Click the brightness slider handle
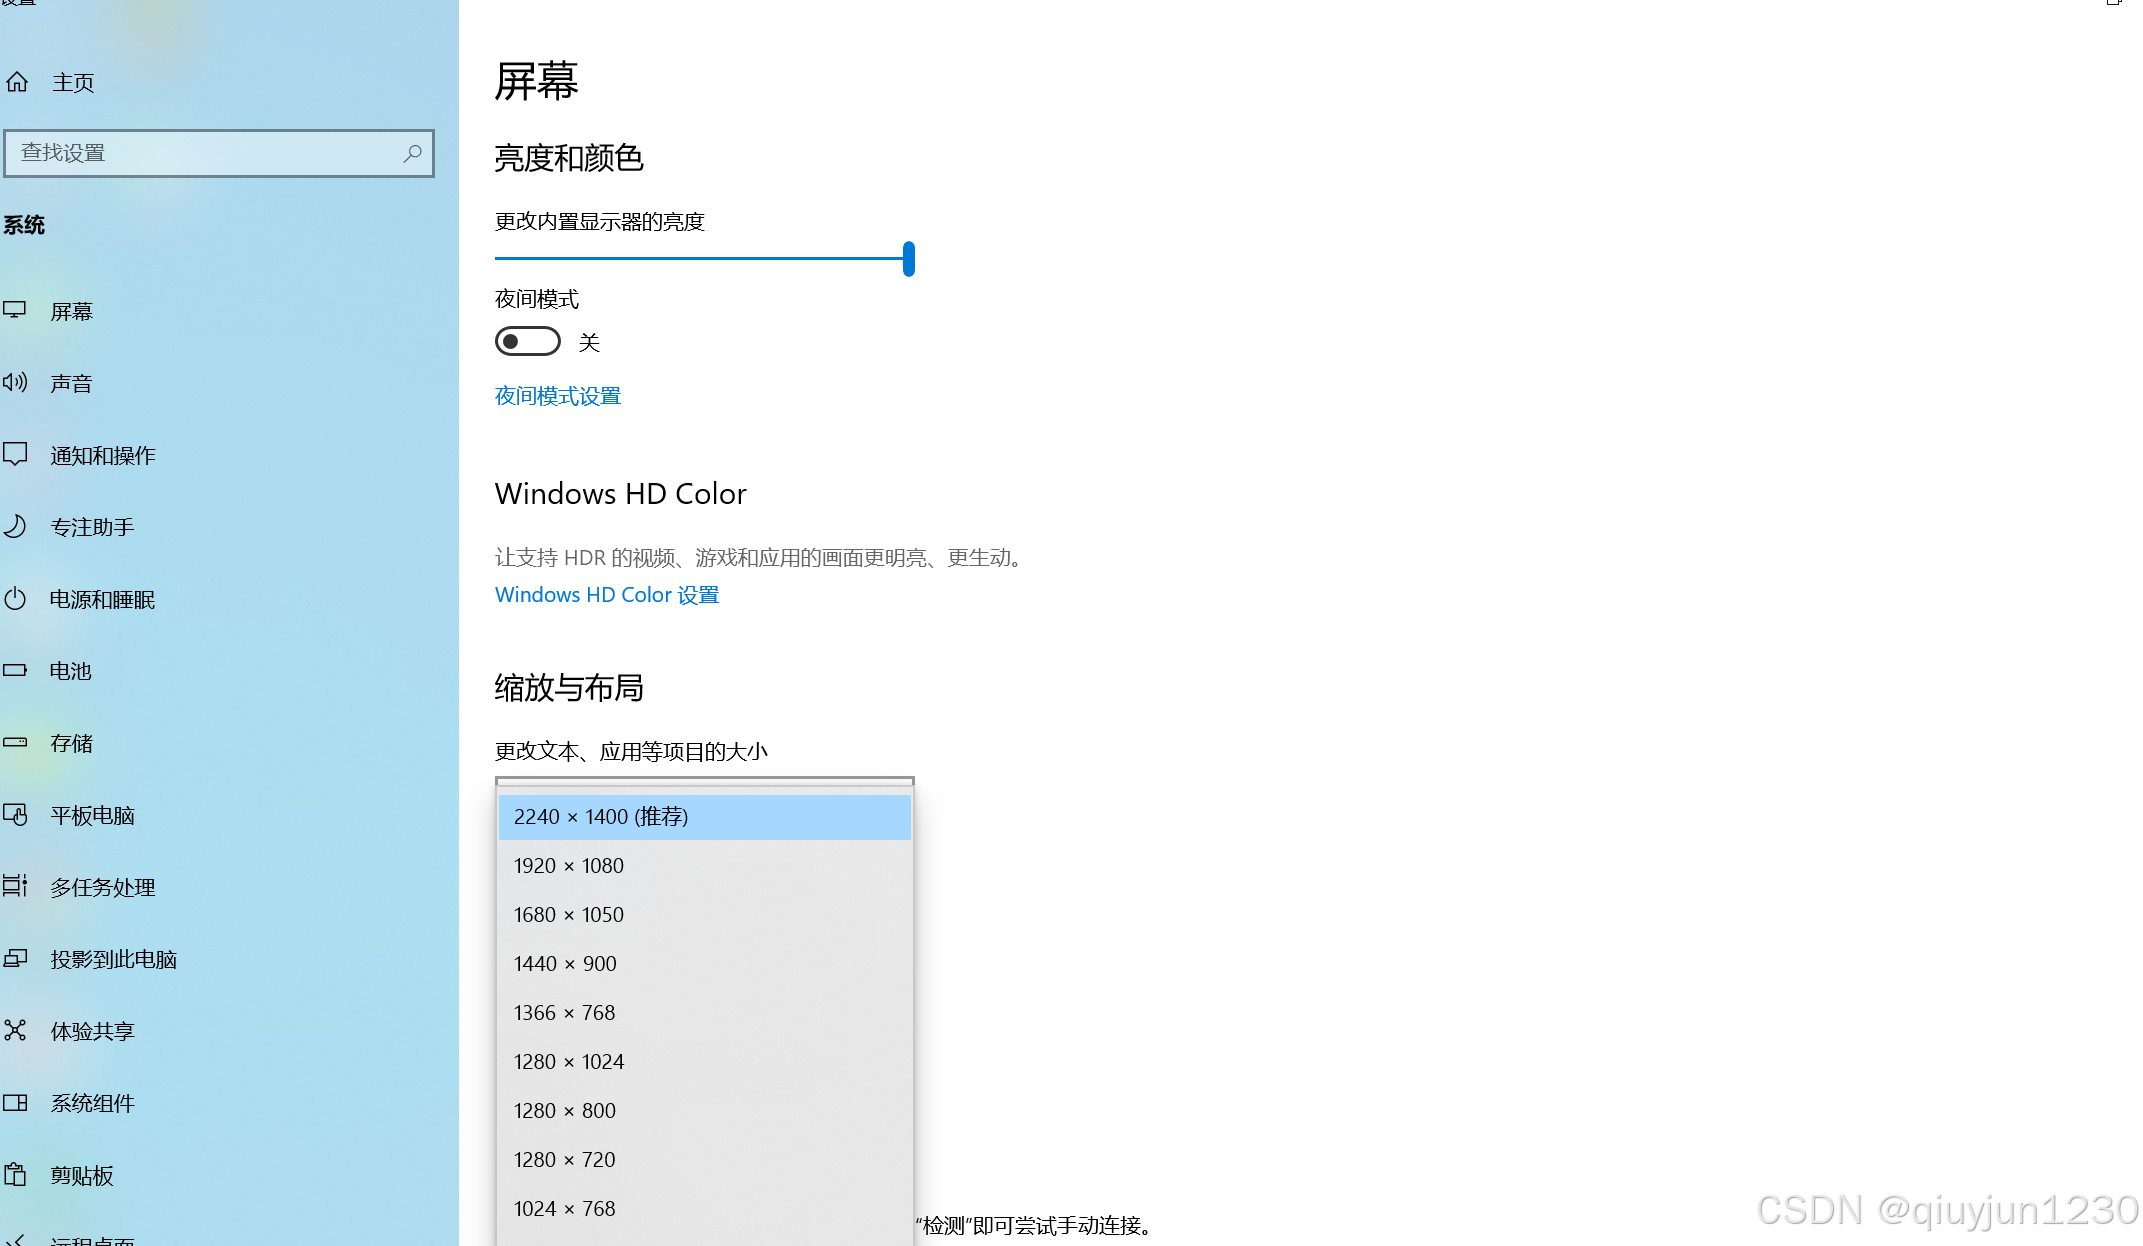The image size is (2143, 1246). 909,259
